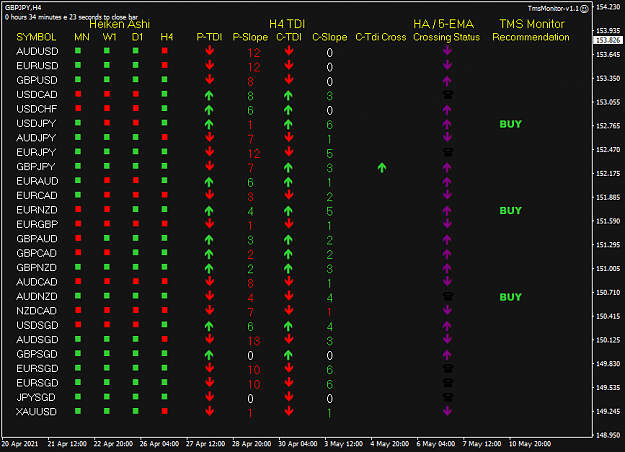The image size is (625, 452).
Task: Click the GBPJPY,H4 chart title
Action: [x=23, y=8]
